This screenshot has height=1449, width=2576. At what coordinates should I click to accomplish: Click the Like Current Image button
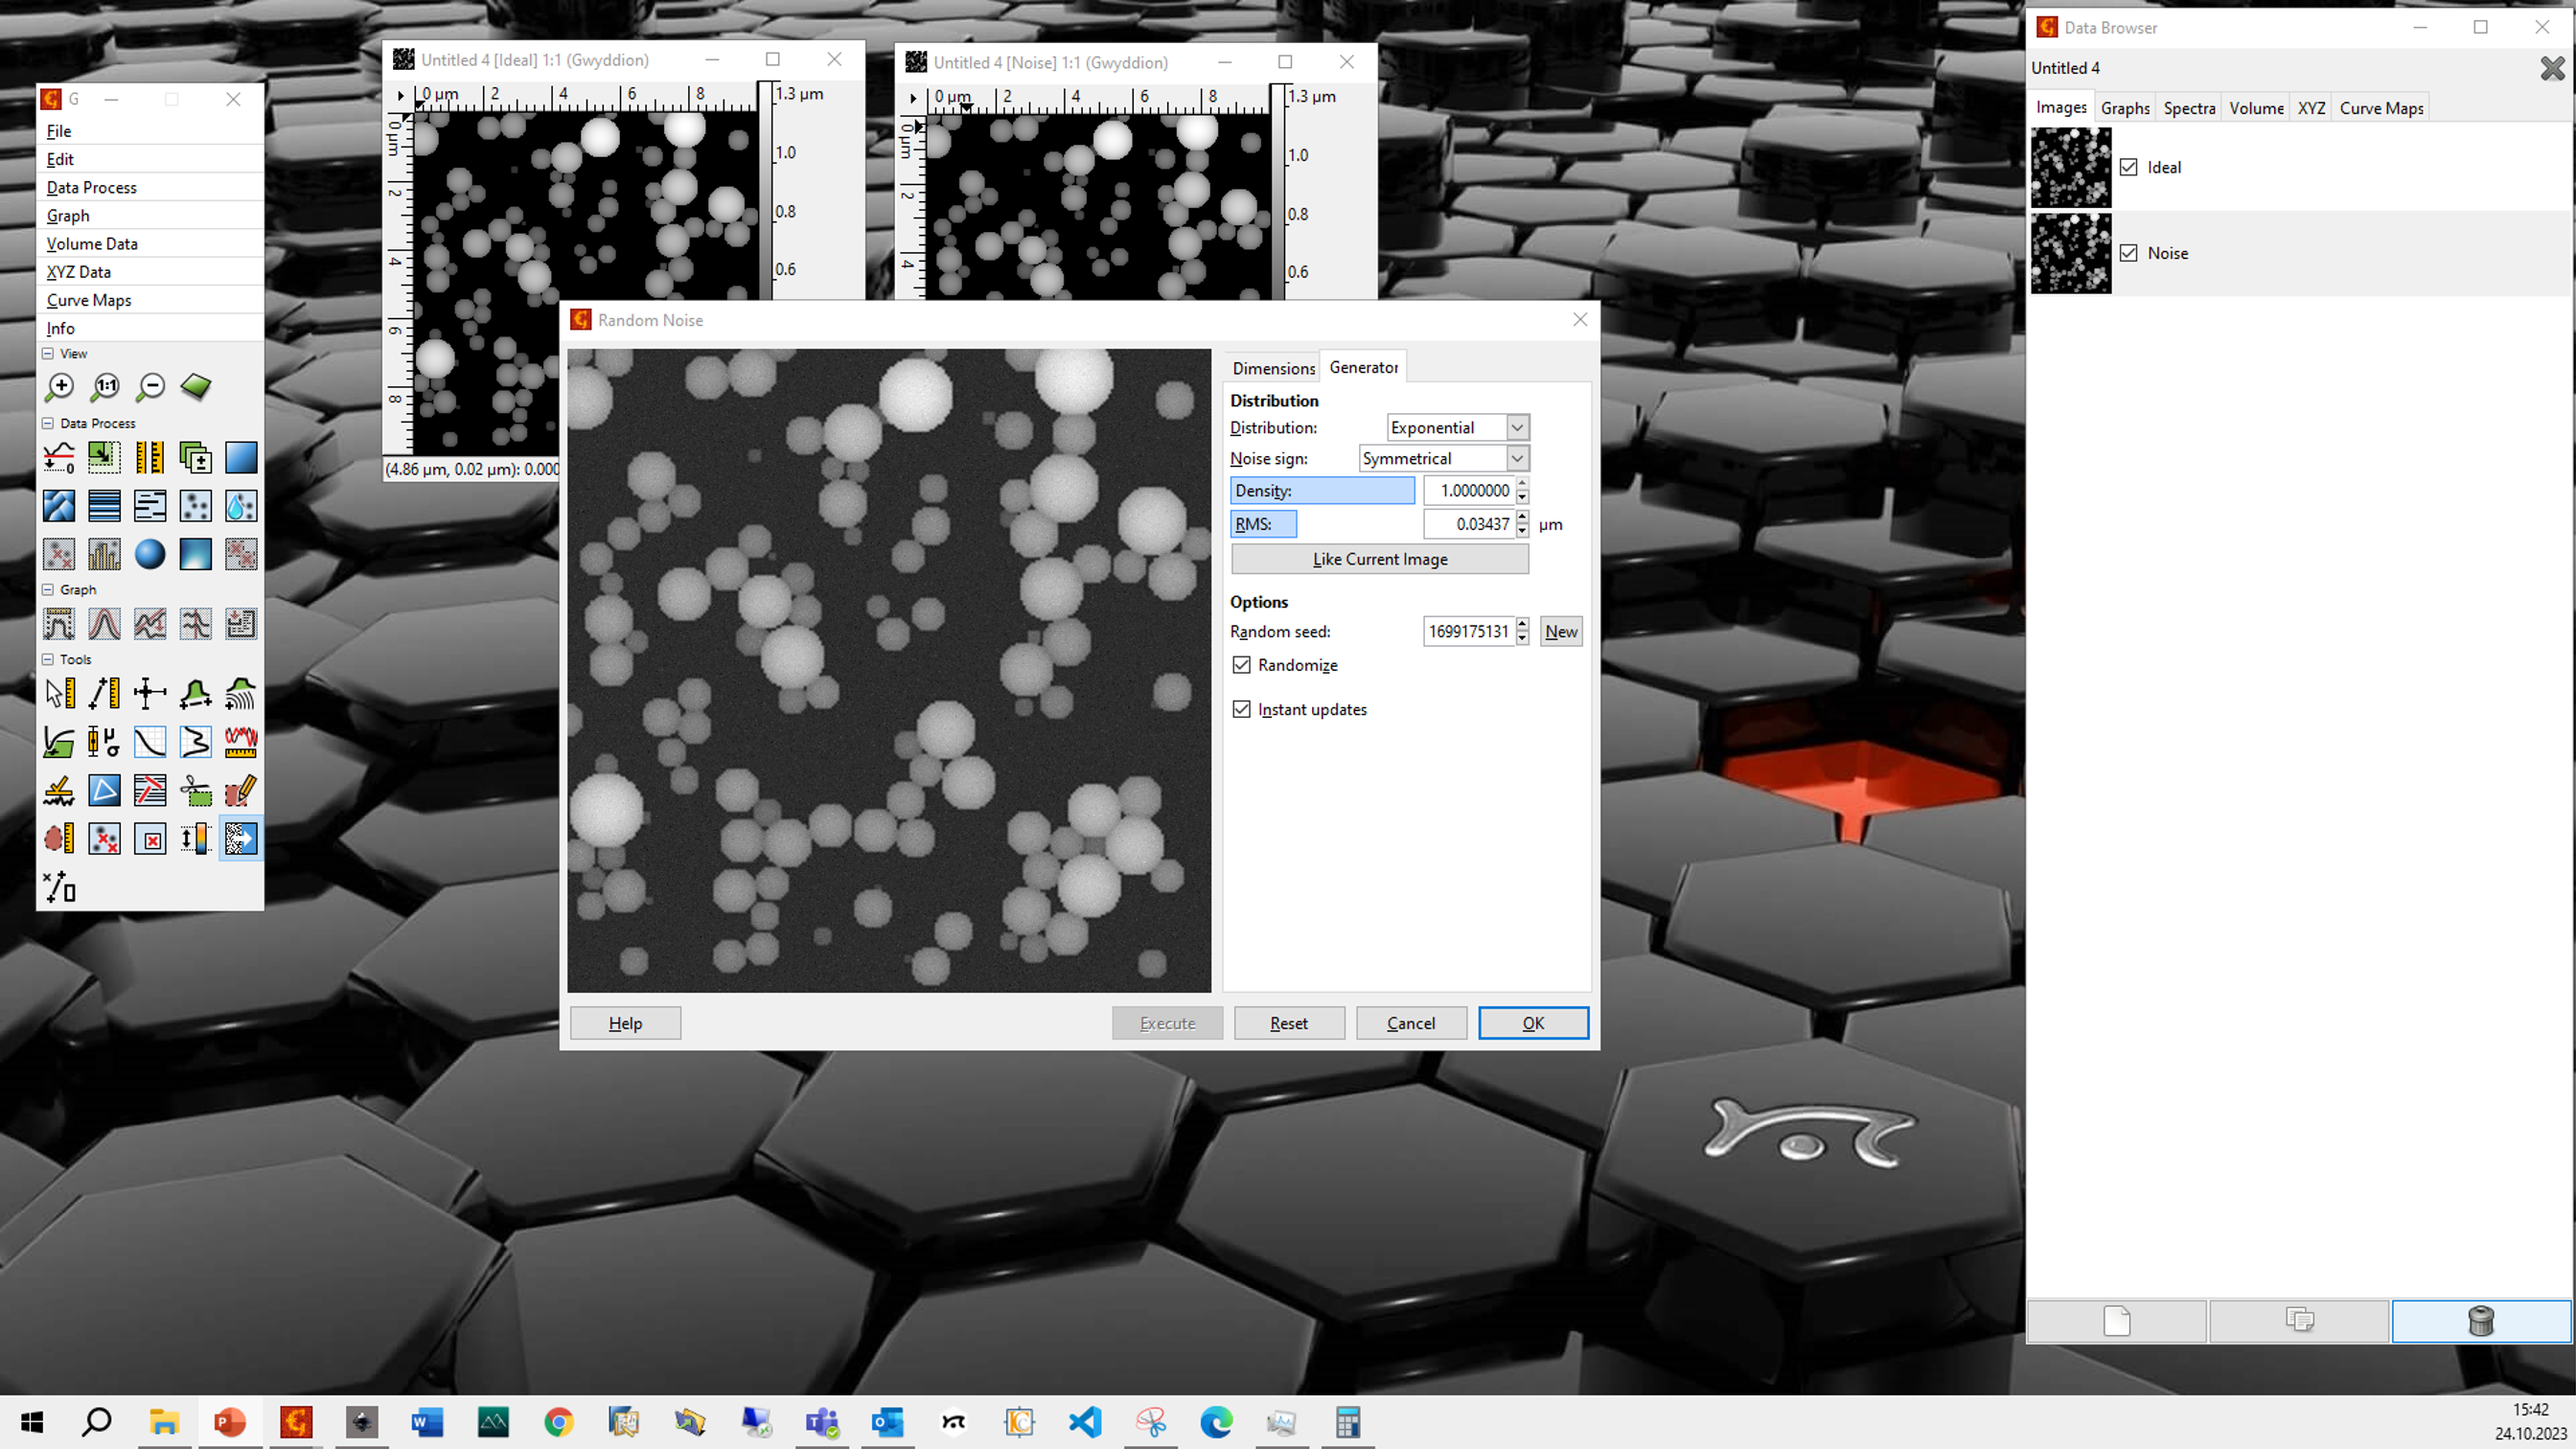tap(1379, 559)
